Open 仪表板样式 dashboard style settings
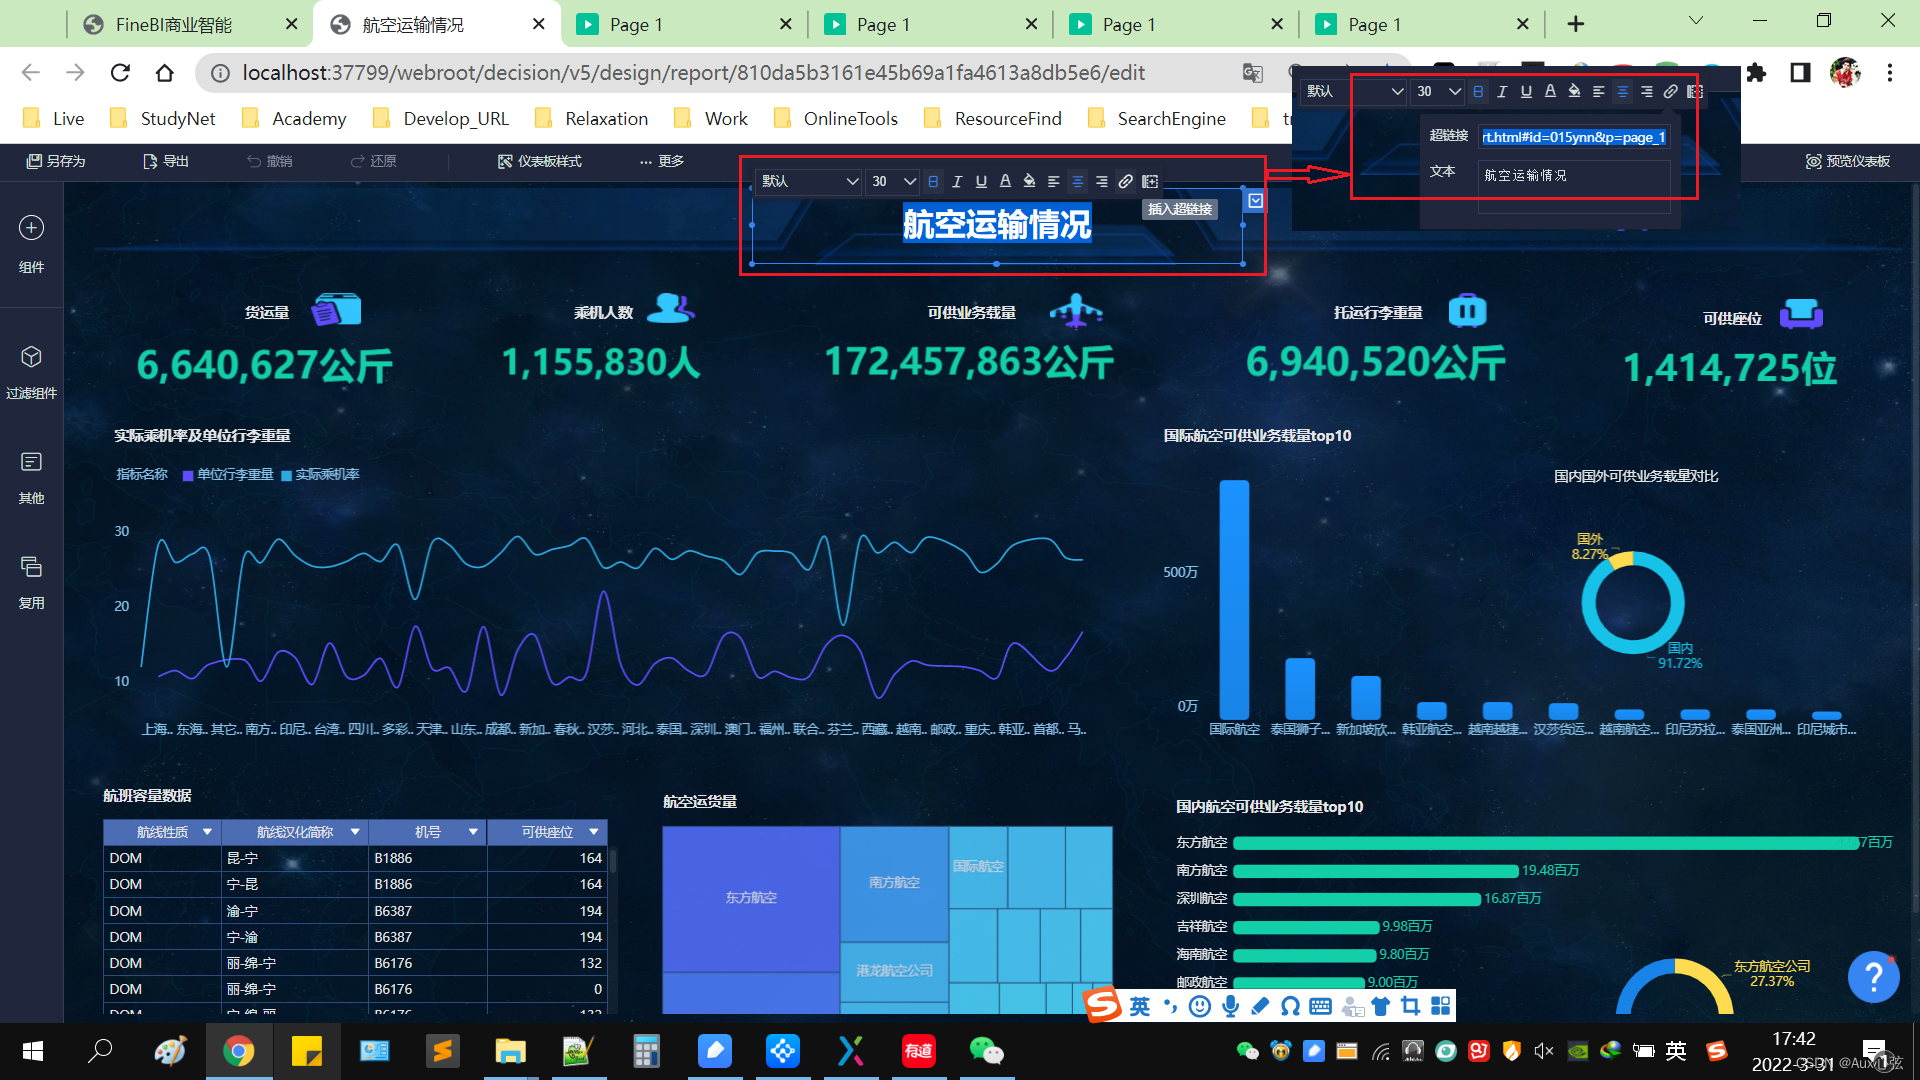Screen dimensions: 1920x1080 (x=539, y=161)
